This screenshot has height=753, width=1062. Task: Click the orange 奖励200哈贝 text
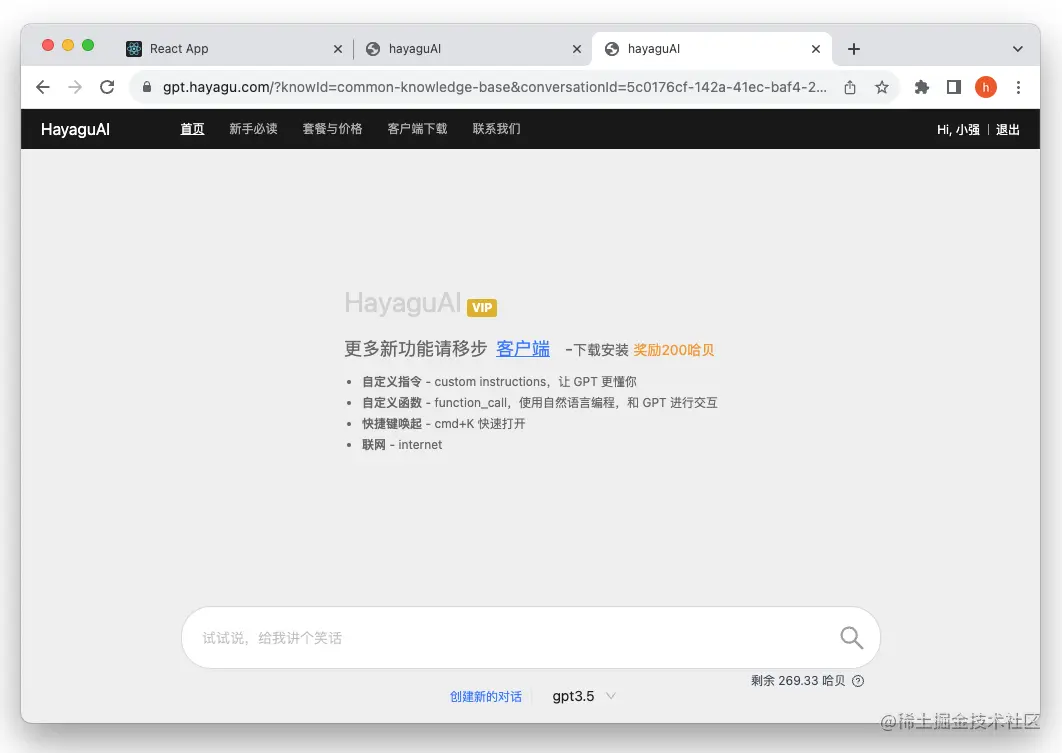click(x=673, y=350)
